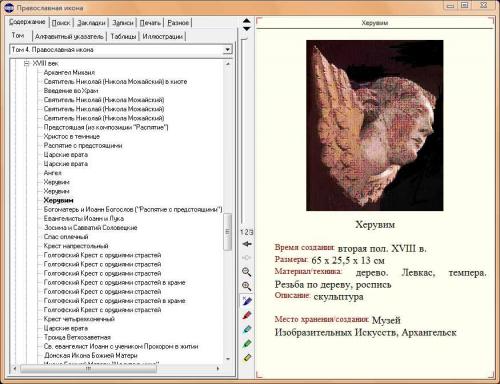Select Евангелисты Иоанн и Лука entry
The width and height of the screenshot is (500, 384).
[84, 219]
